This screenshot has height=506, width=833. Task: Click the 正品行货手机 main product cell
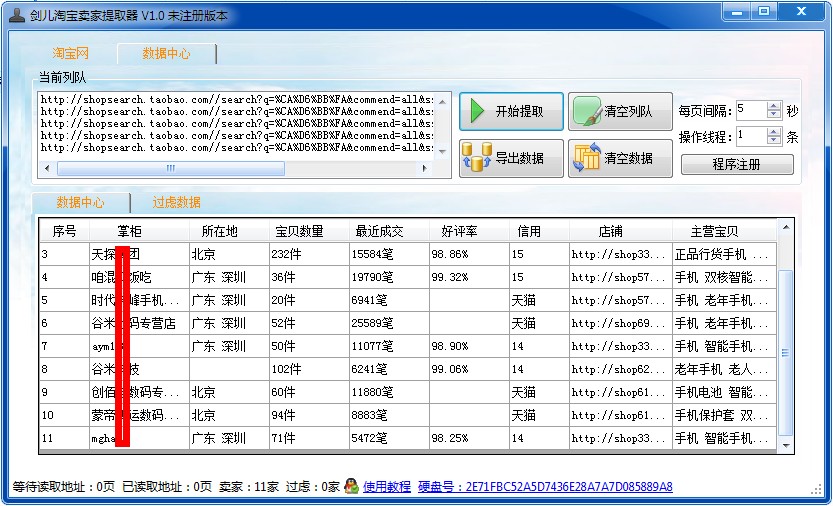pyautogui.click(x=725, y=254)
